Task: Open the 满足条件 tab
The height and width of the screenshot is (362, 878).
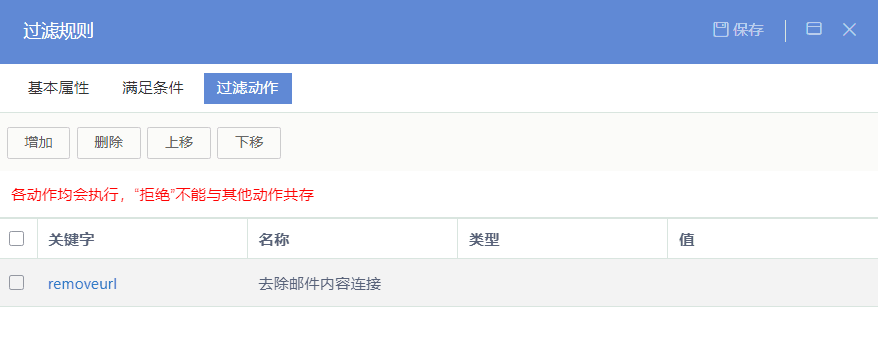Action: click(153, 88)
